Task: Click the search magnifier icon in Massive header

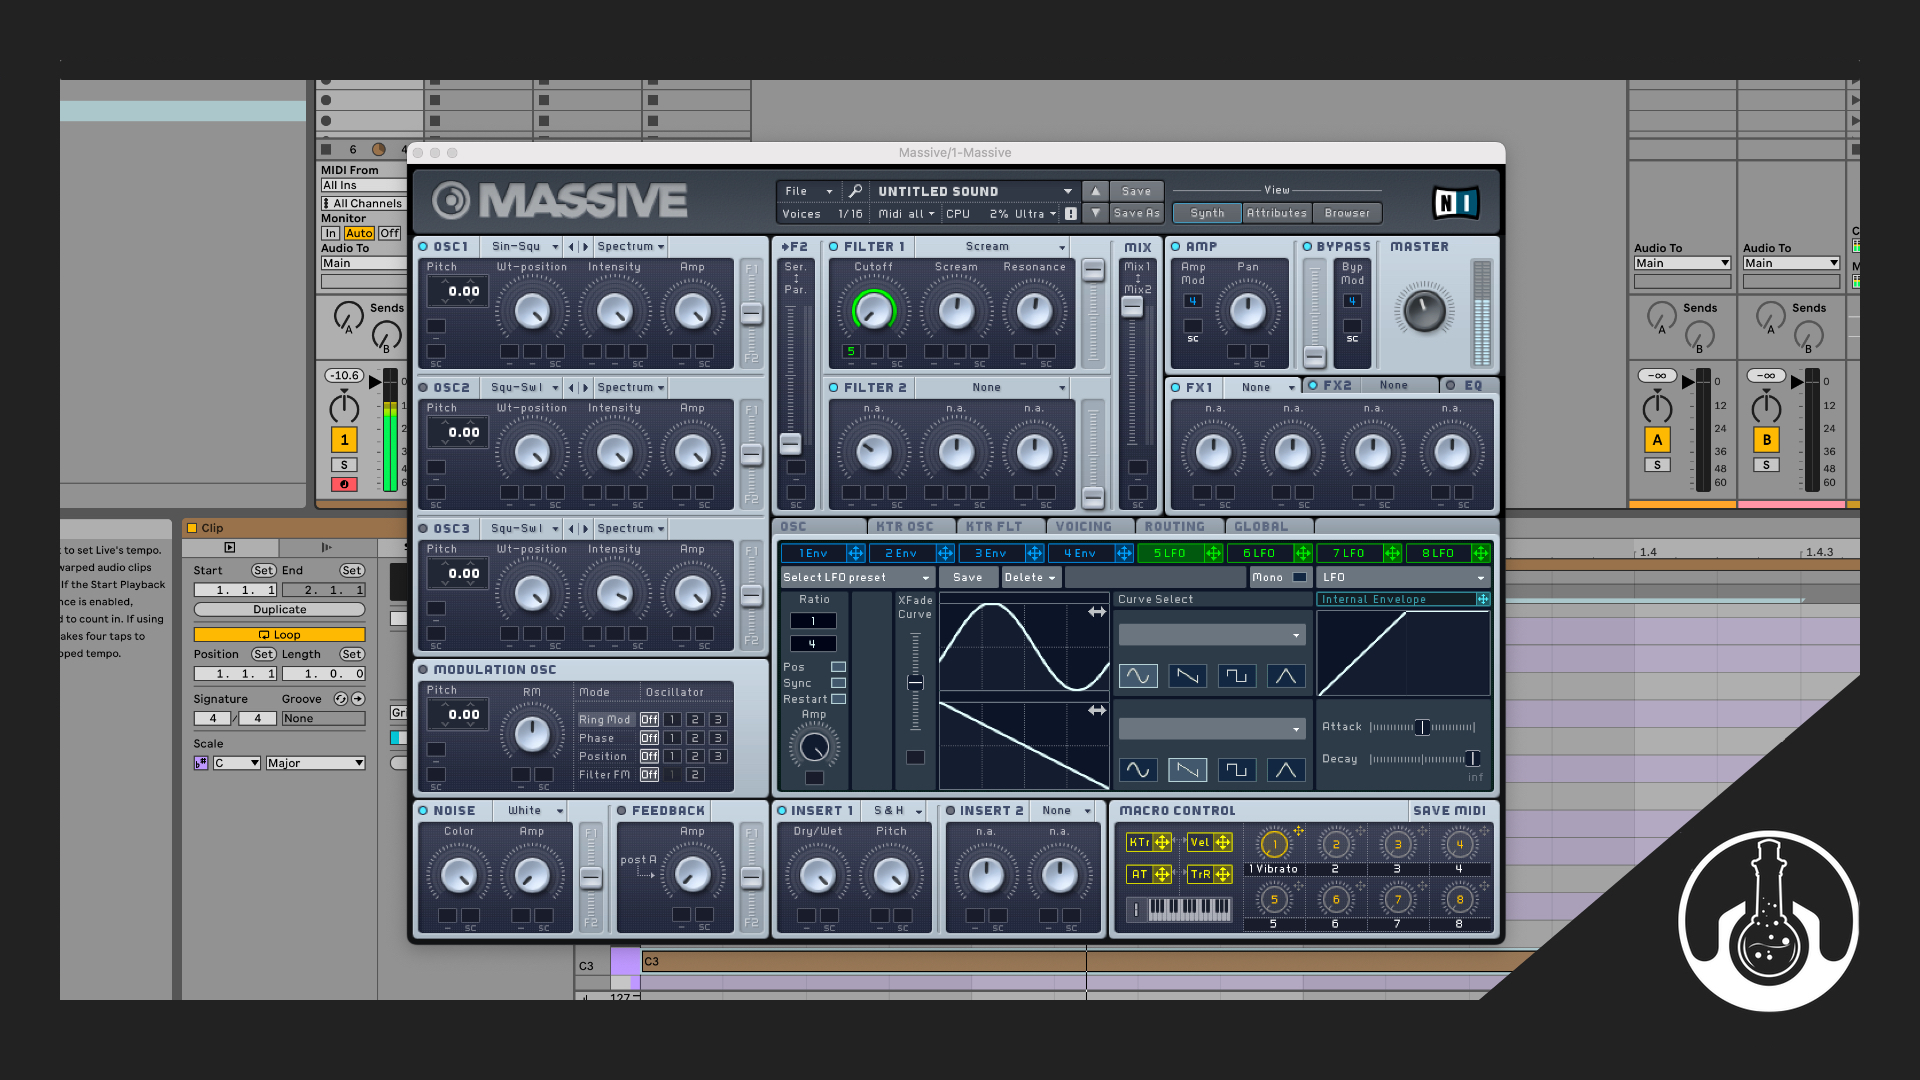Action: point(855,191)
